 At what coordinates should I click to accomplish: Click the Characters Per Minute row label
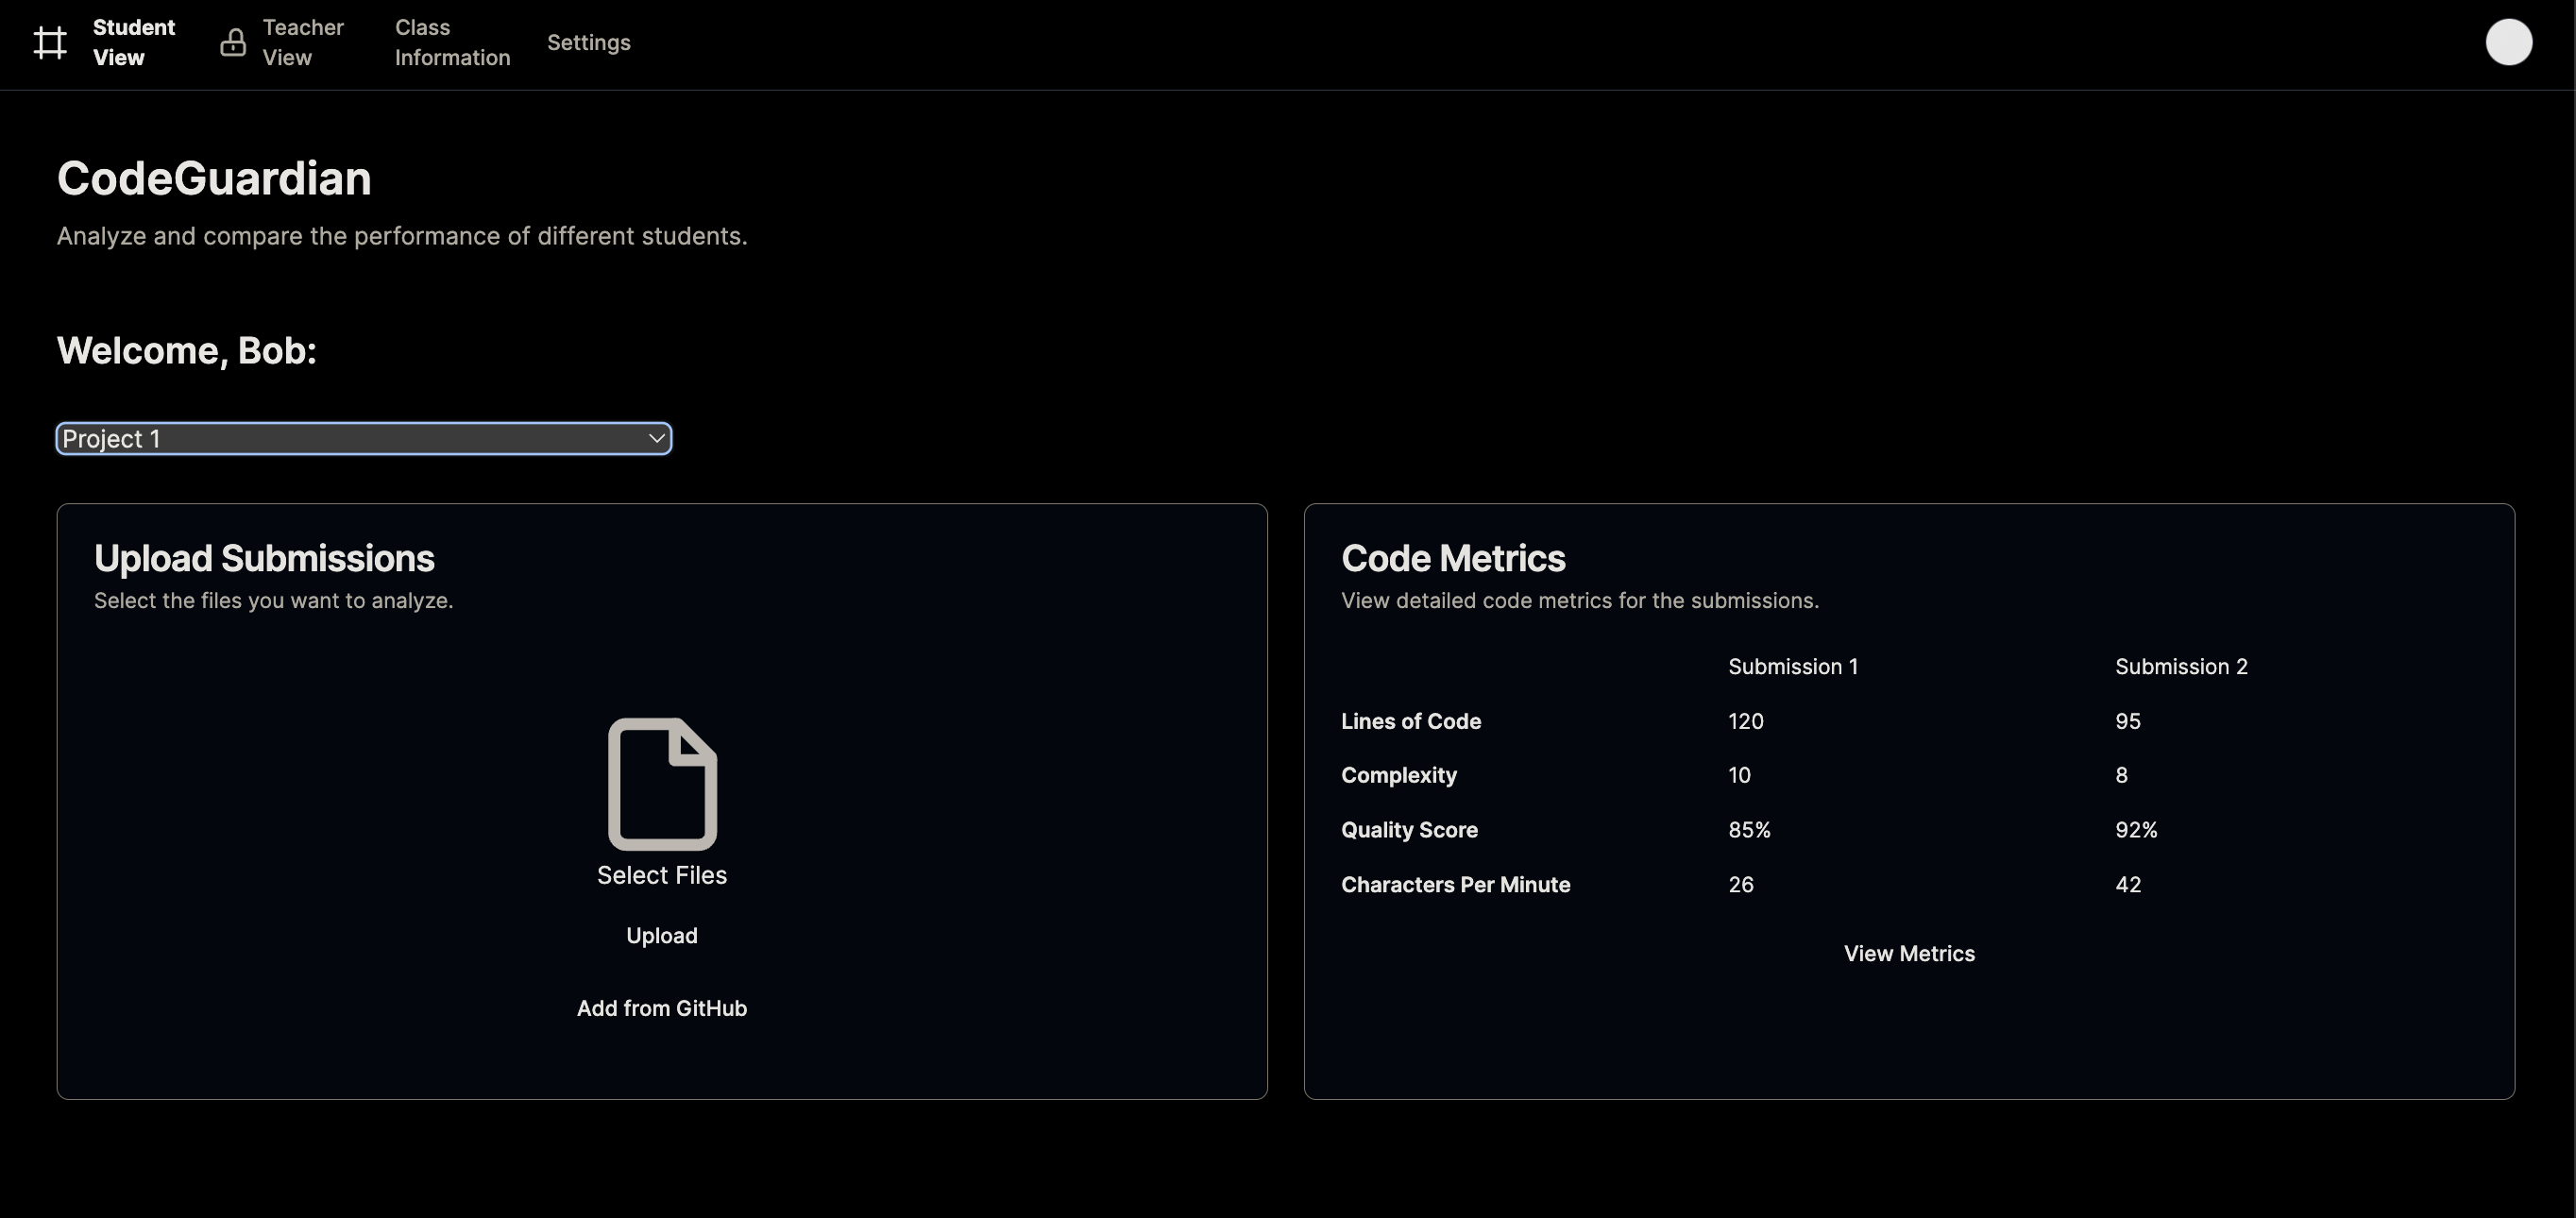(1455, 885)
